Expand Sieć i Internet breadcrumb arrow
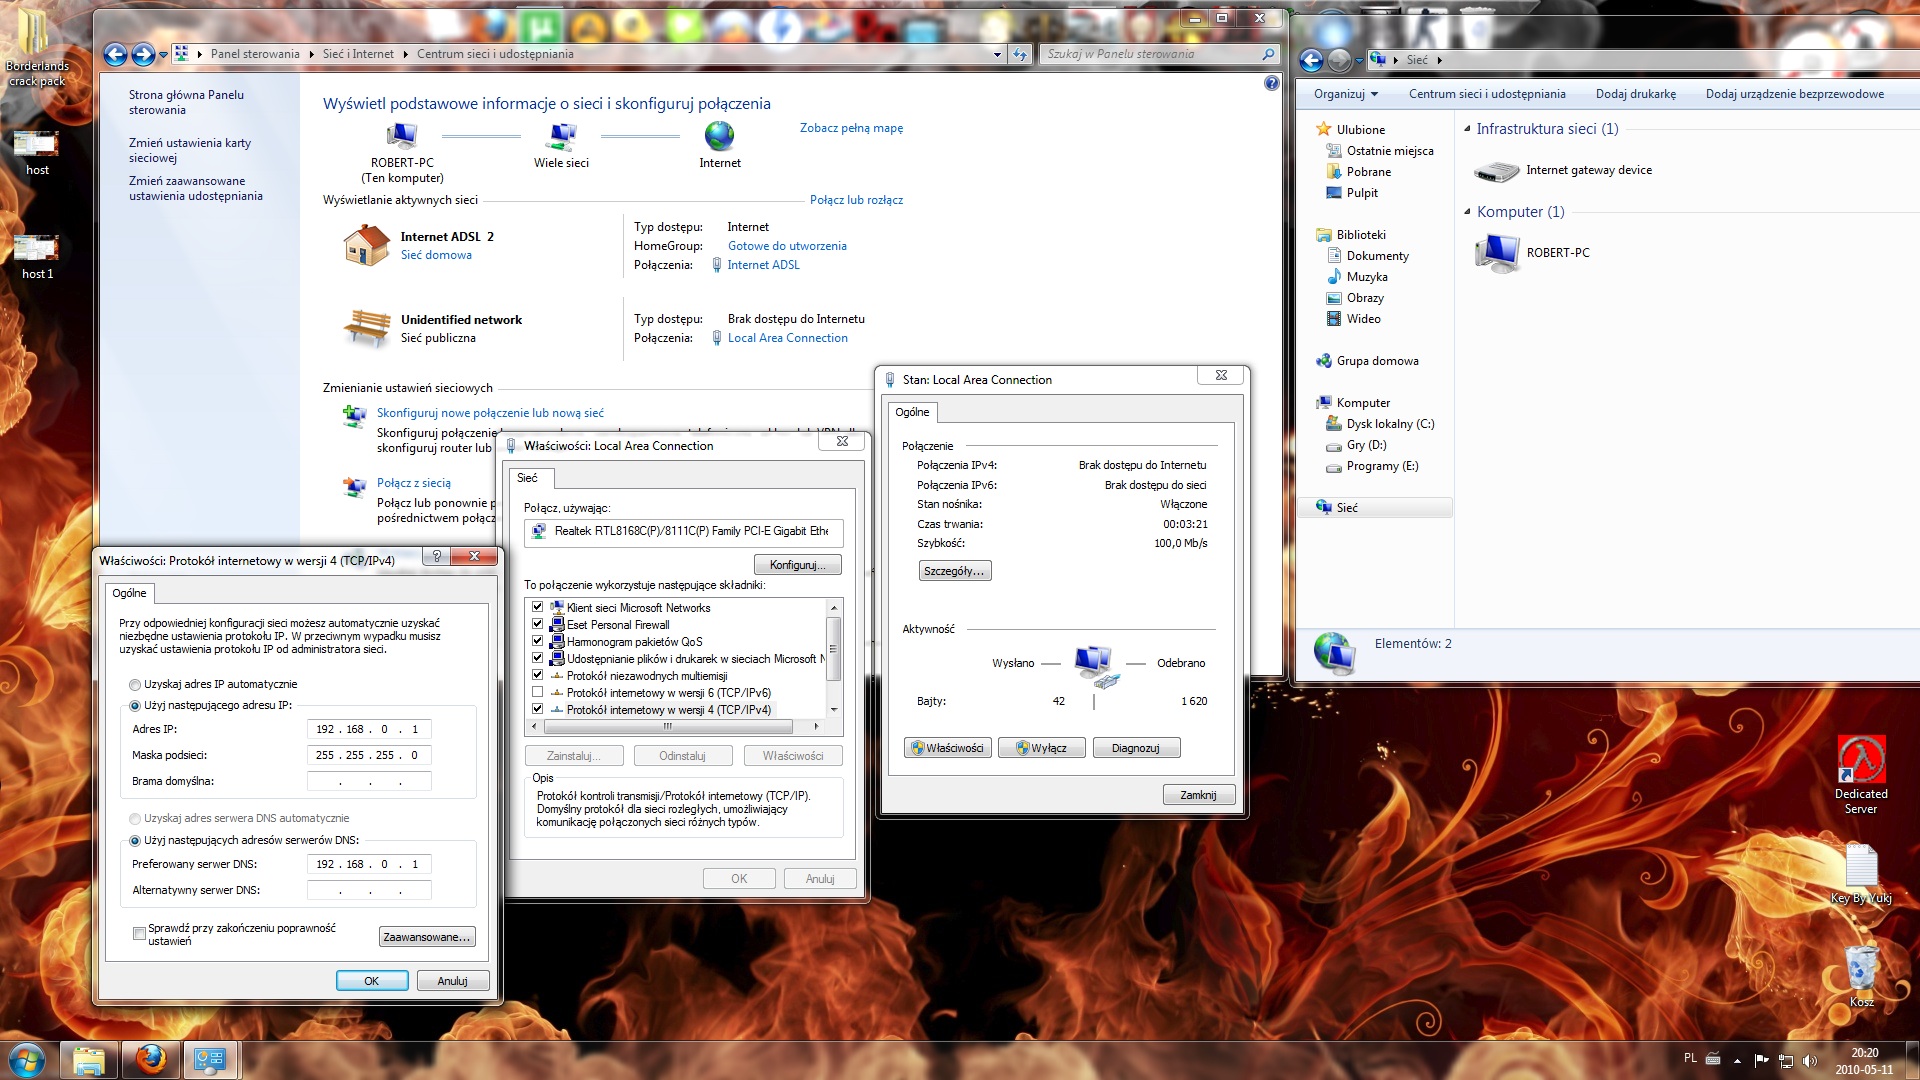 tap(405, 55)
